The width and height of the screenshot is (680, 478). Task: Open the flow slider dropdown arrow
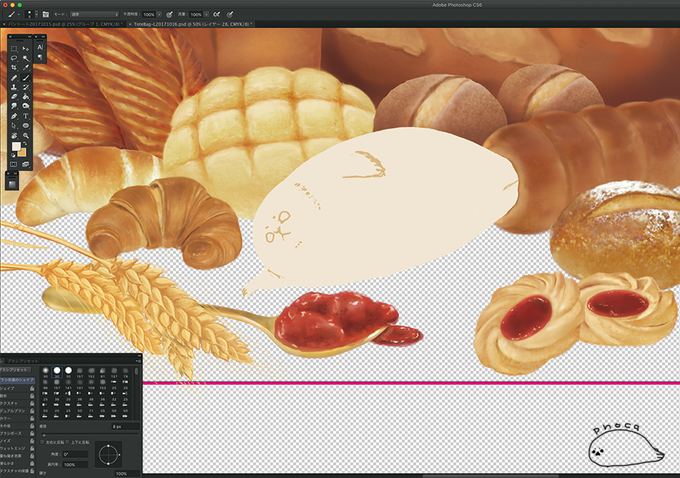[x=206, y=14]
